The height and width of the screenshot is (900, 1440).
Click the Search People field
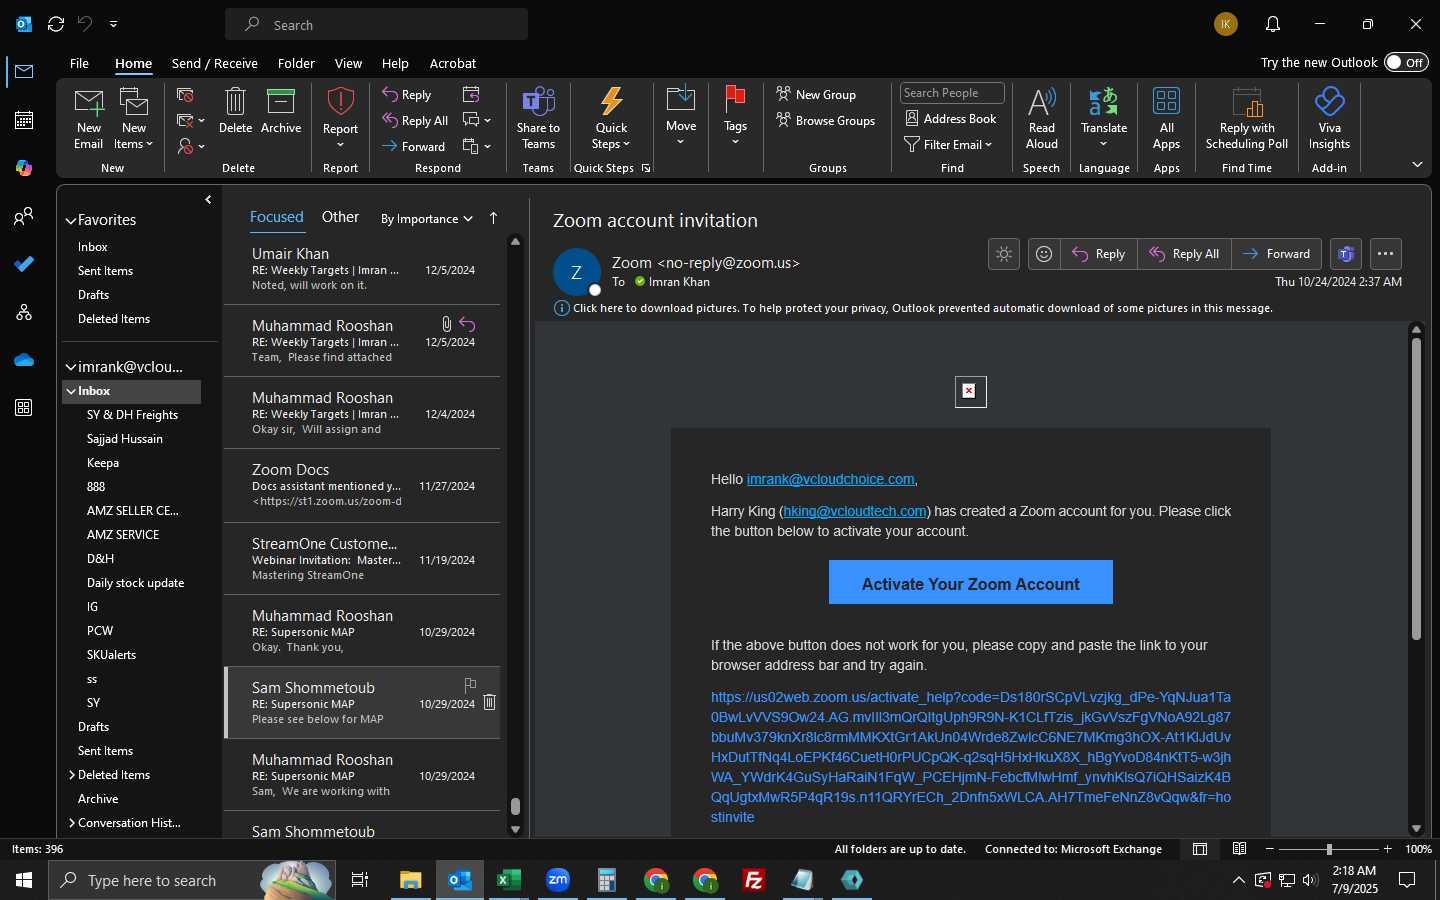[x=952, y=93]
